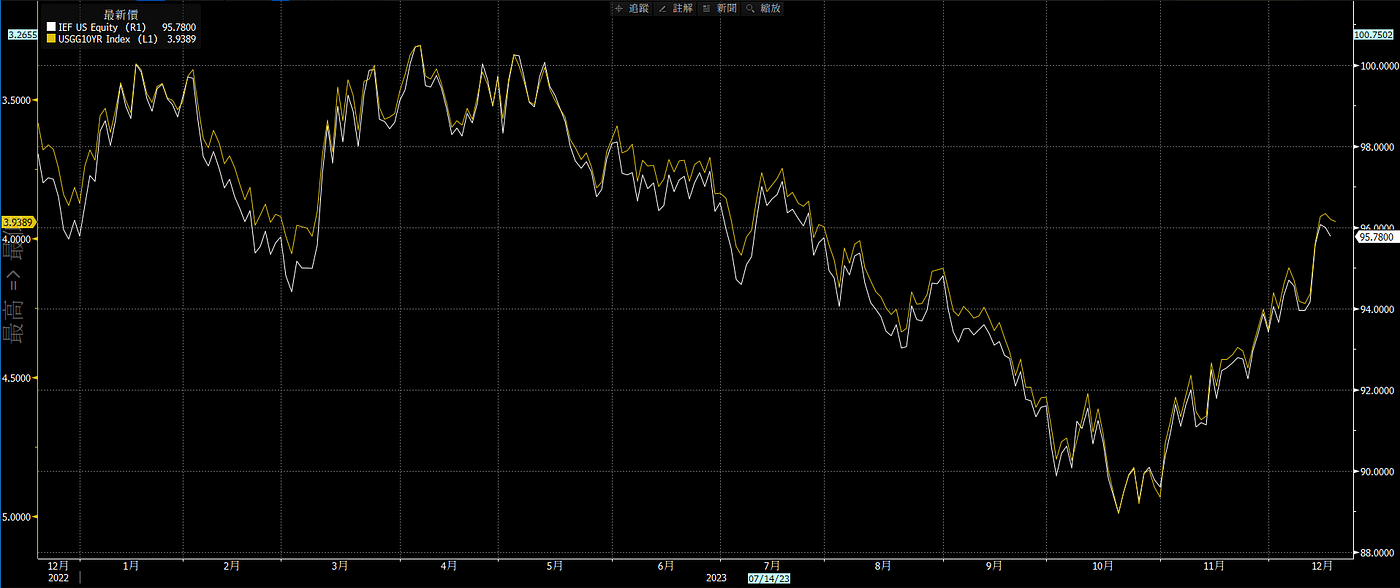The height and width of the screenshot is (588, 1400).
Task: Select the 07/14/23 date marker on time axis
Action: 768,578
